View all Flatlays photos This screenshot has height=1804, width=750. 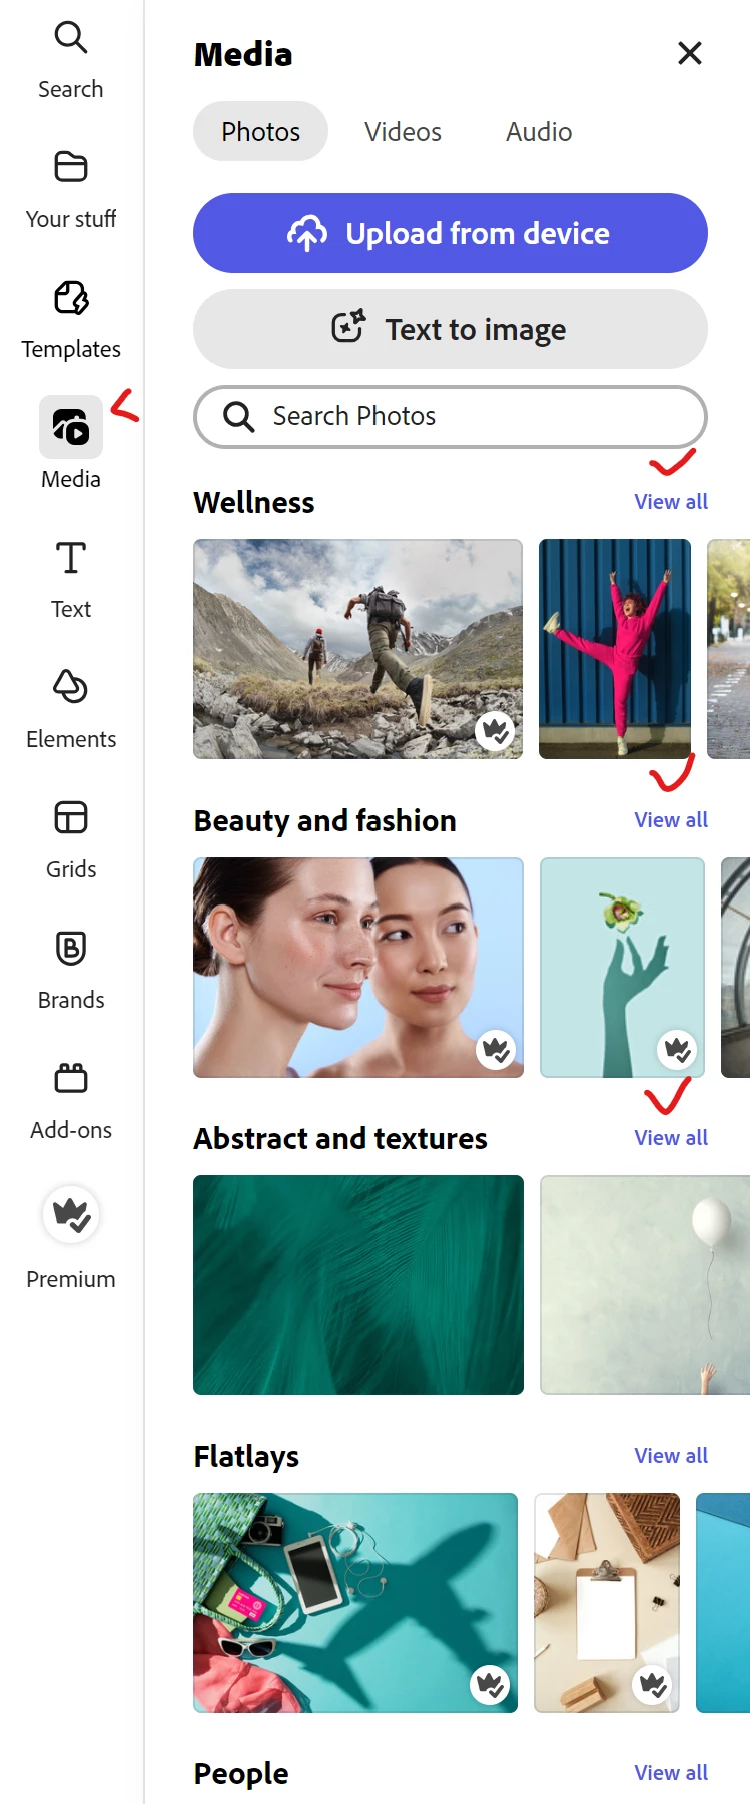coord(671,1456)
